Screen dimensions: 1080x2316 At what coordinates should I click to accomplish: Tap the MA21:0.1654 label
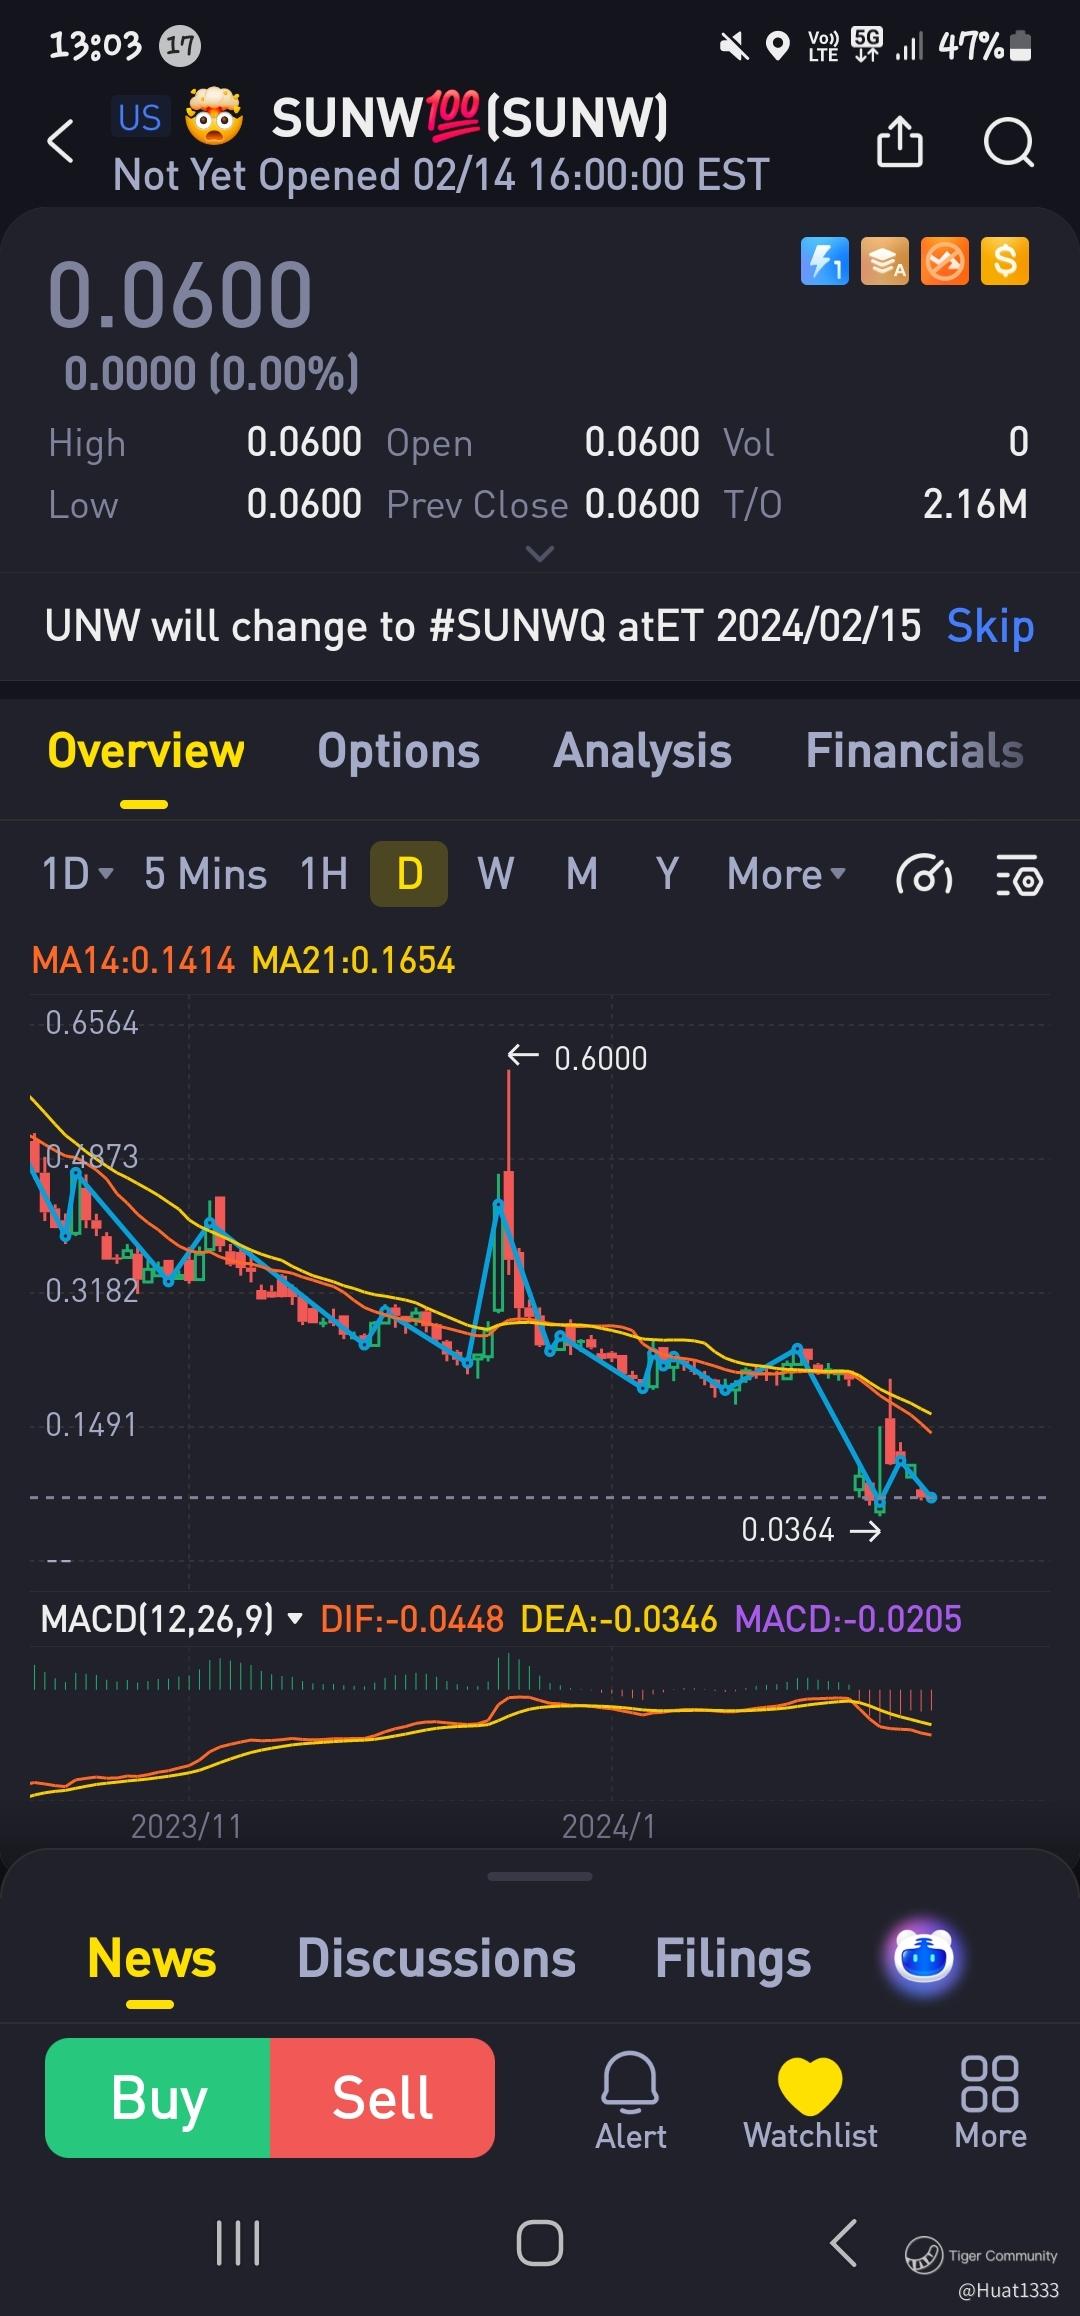click(353, 960)
